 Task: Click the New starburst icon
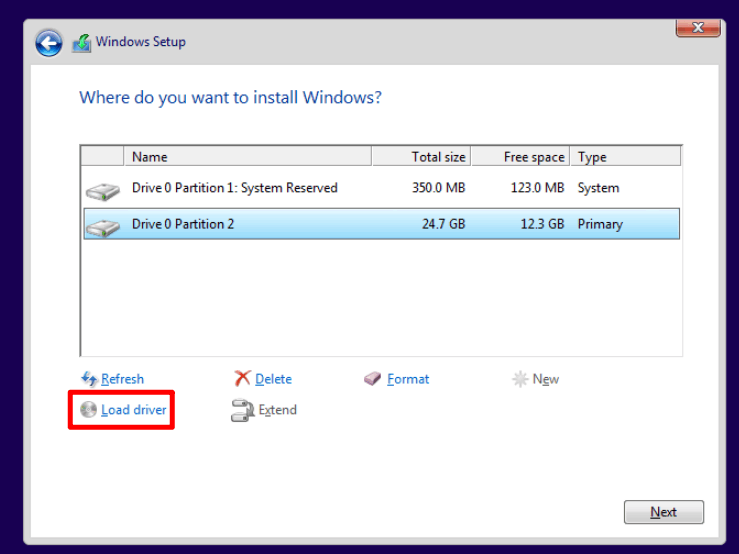[x=520, y=379]
